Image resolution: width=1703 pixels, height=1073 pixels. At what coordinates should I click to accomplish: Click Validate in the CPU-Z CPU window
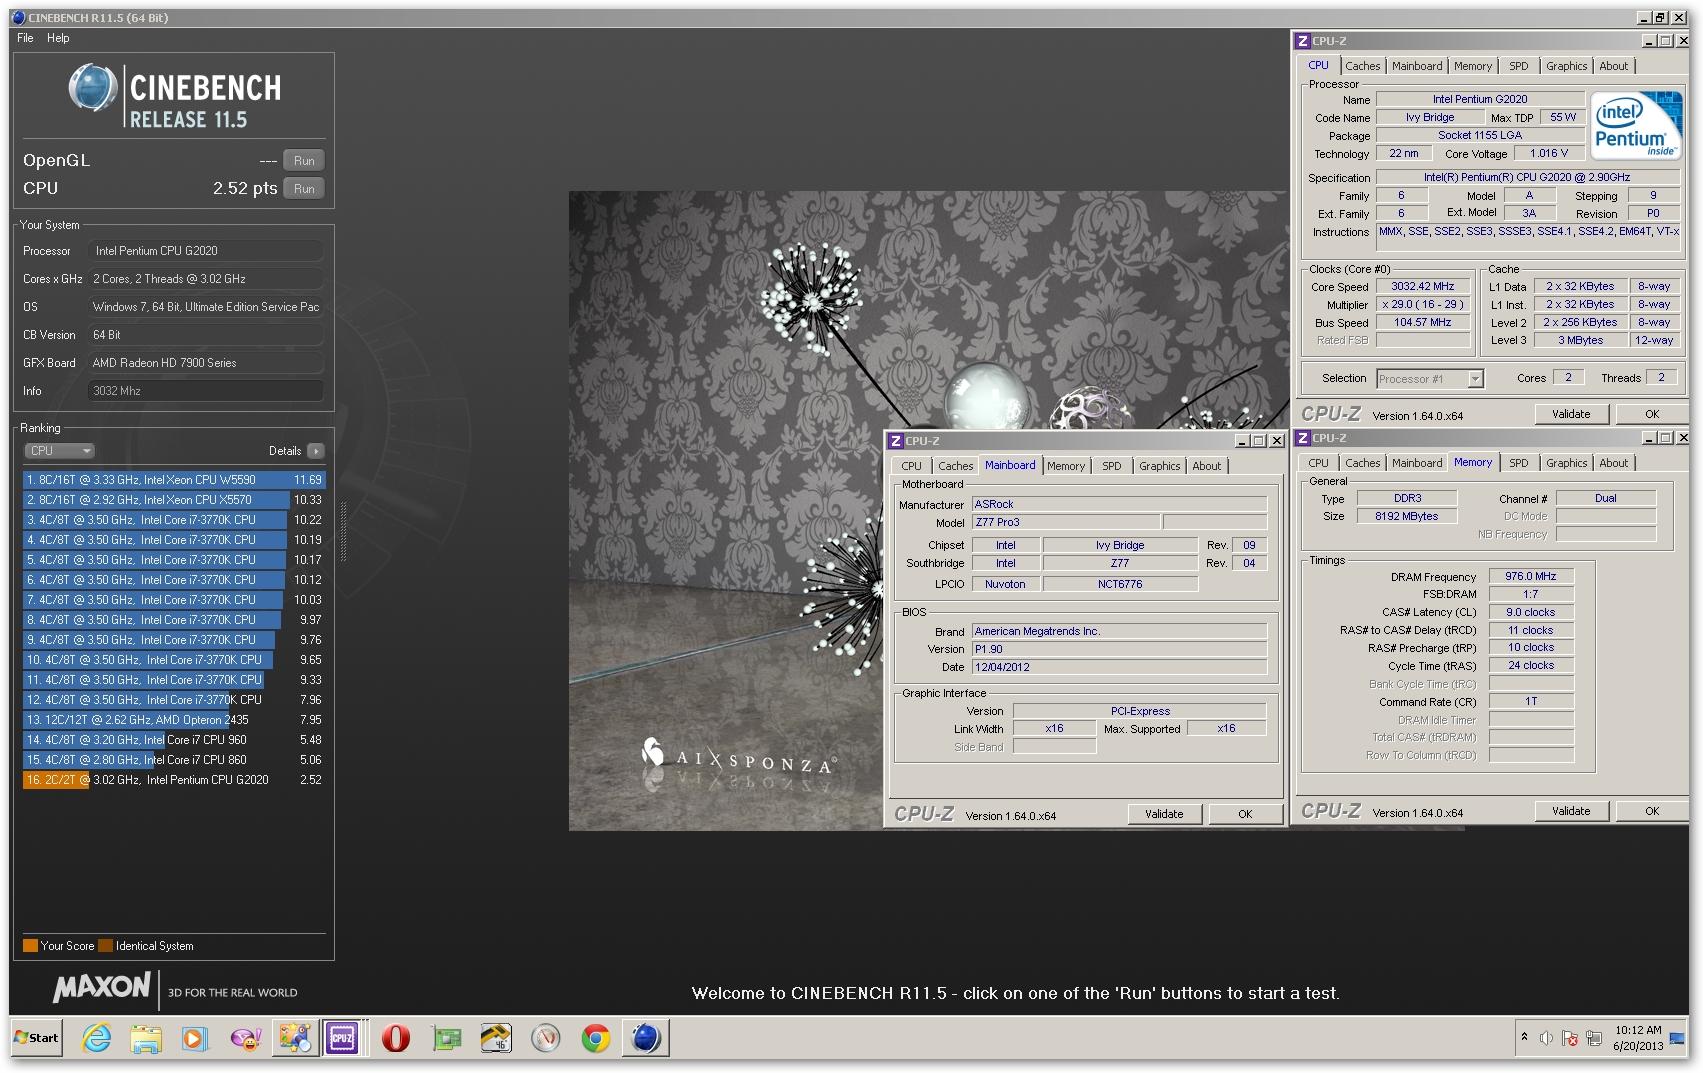click(x=1570, y=414)
